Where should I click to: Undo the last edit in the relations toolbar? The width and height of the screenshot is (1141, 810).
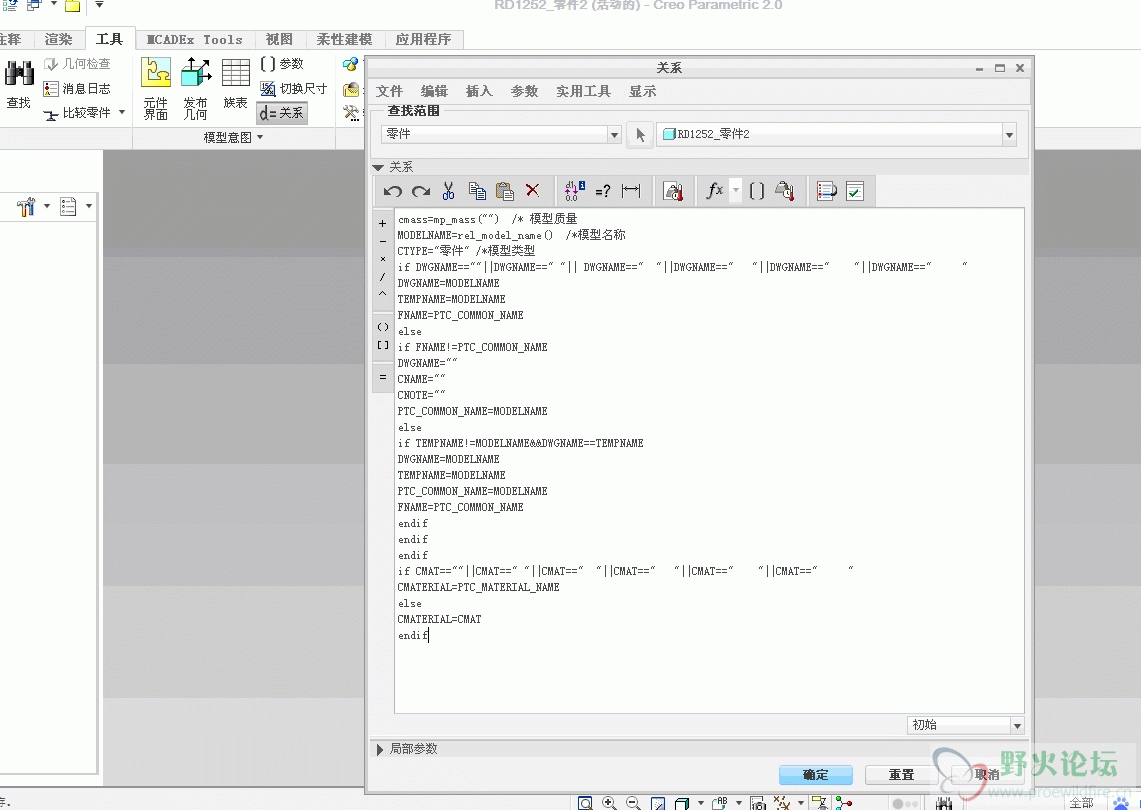pos(392,191)
